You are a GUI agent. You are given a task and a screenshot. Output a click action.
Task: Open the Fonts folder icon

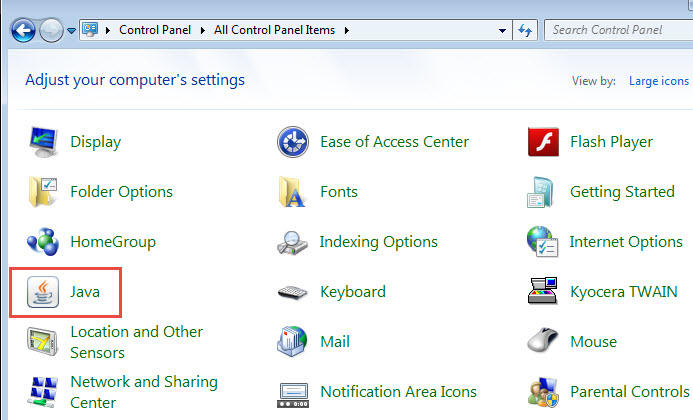293,192
